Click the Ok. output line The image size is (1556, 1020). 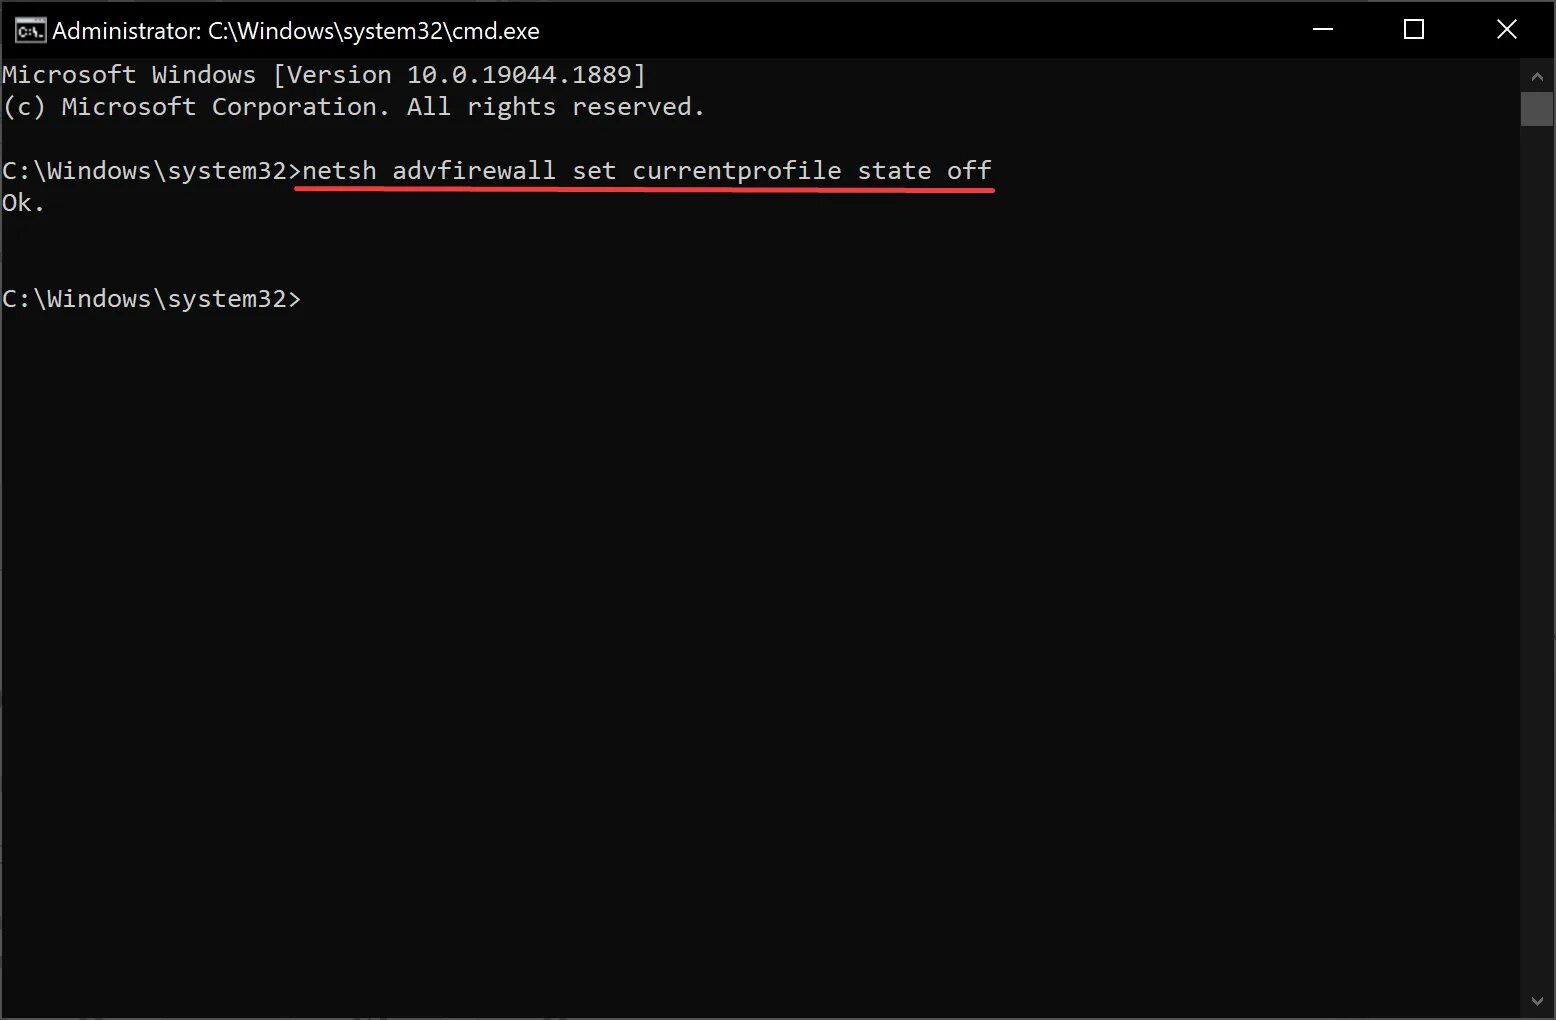point(23,203)
